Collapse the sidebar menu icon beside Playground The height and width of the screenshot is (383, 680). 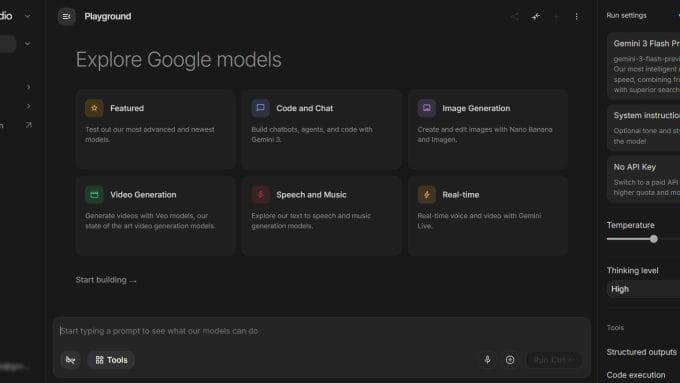point(66,16)
